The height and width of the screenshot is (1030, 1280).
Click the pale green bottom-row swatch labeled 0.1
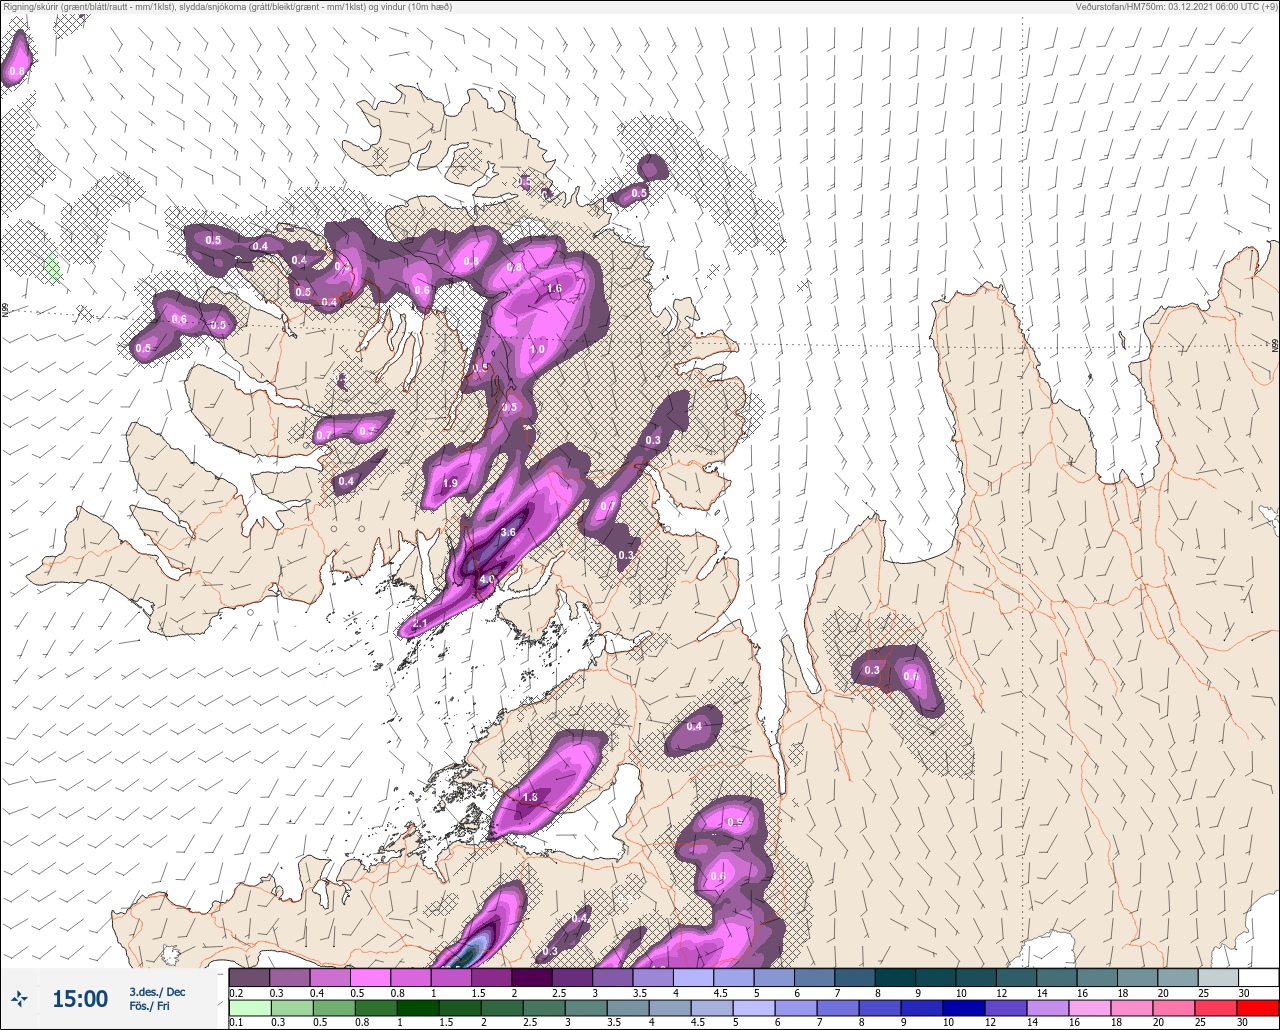pos(249,1007)
